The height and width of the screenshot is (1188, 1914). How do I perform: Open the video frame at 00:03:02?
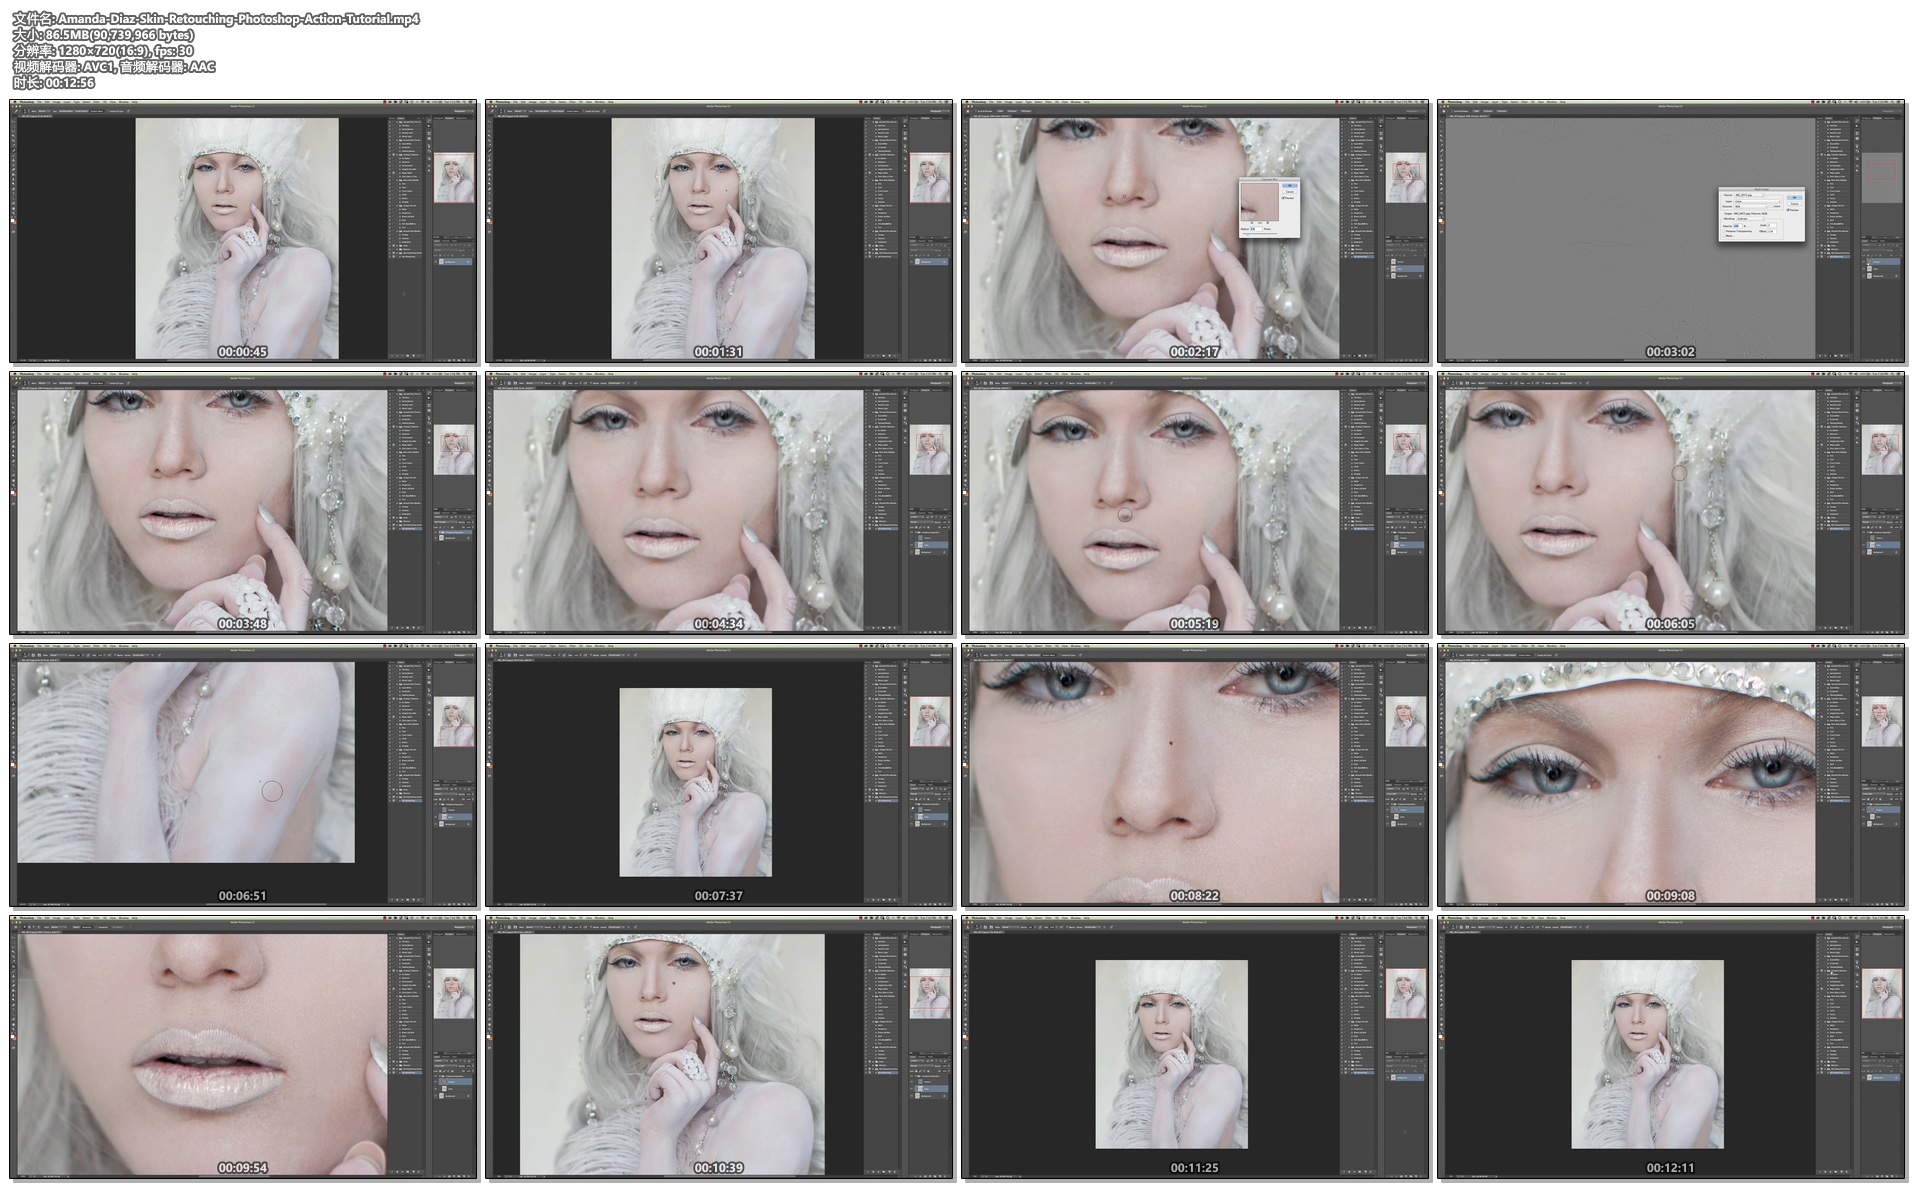pos(1672,231)
